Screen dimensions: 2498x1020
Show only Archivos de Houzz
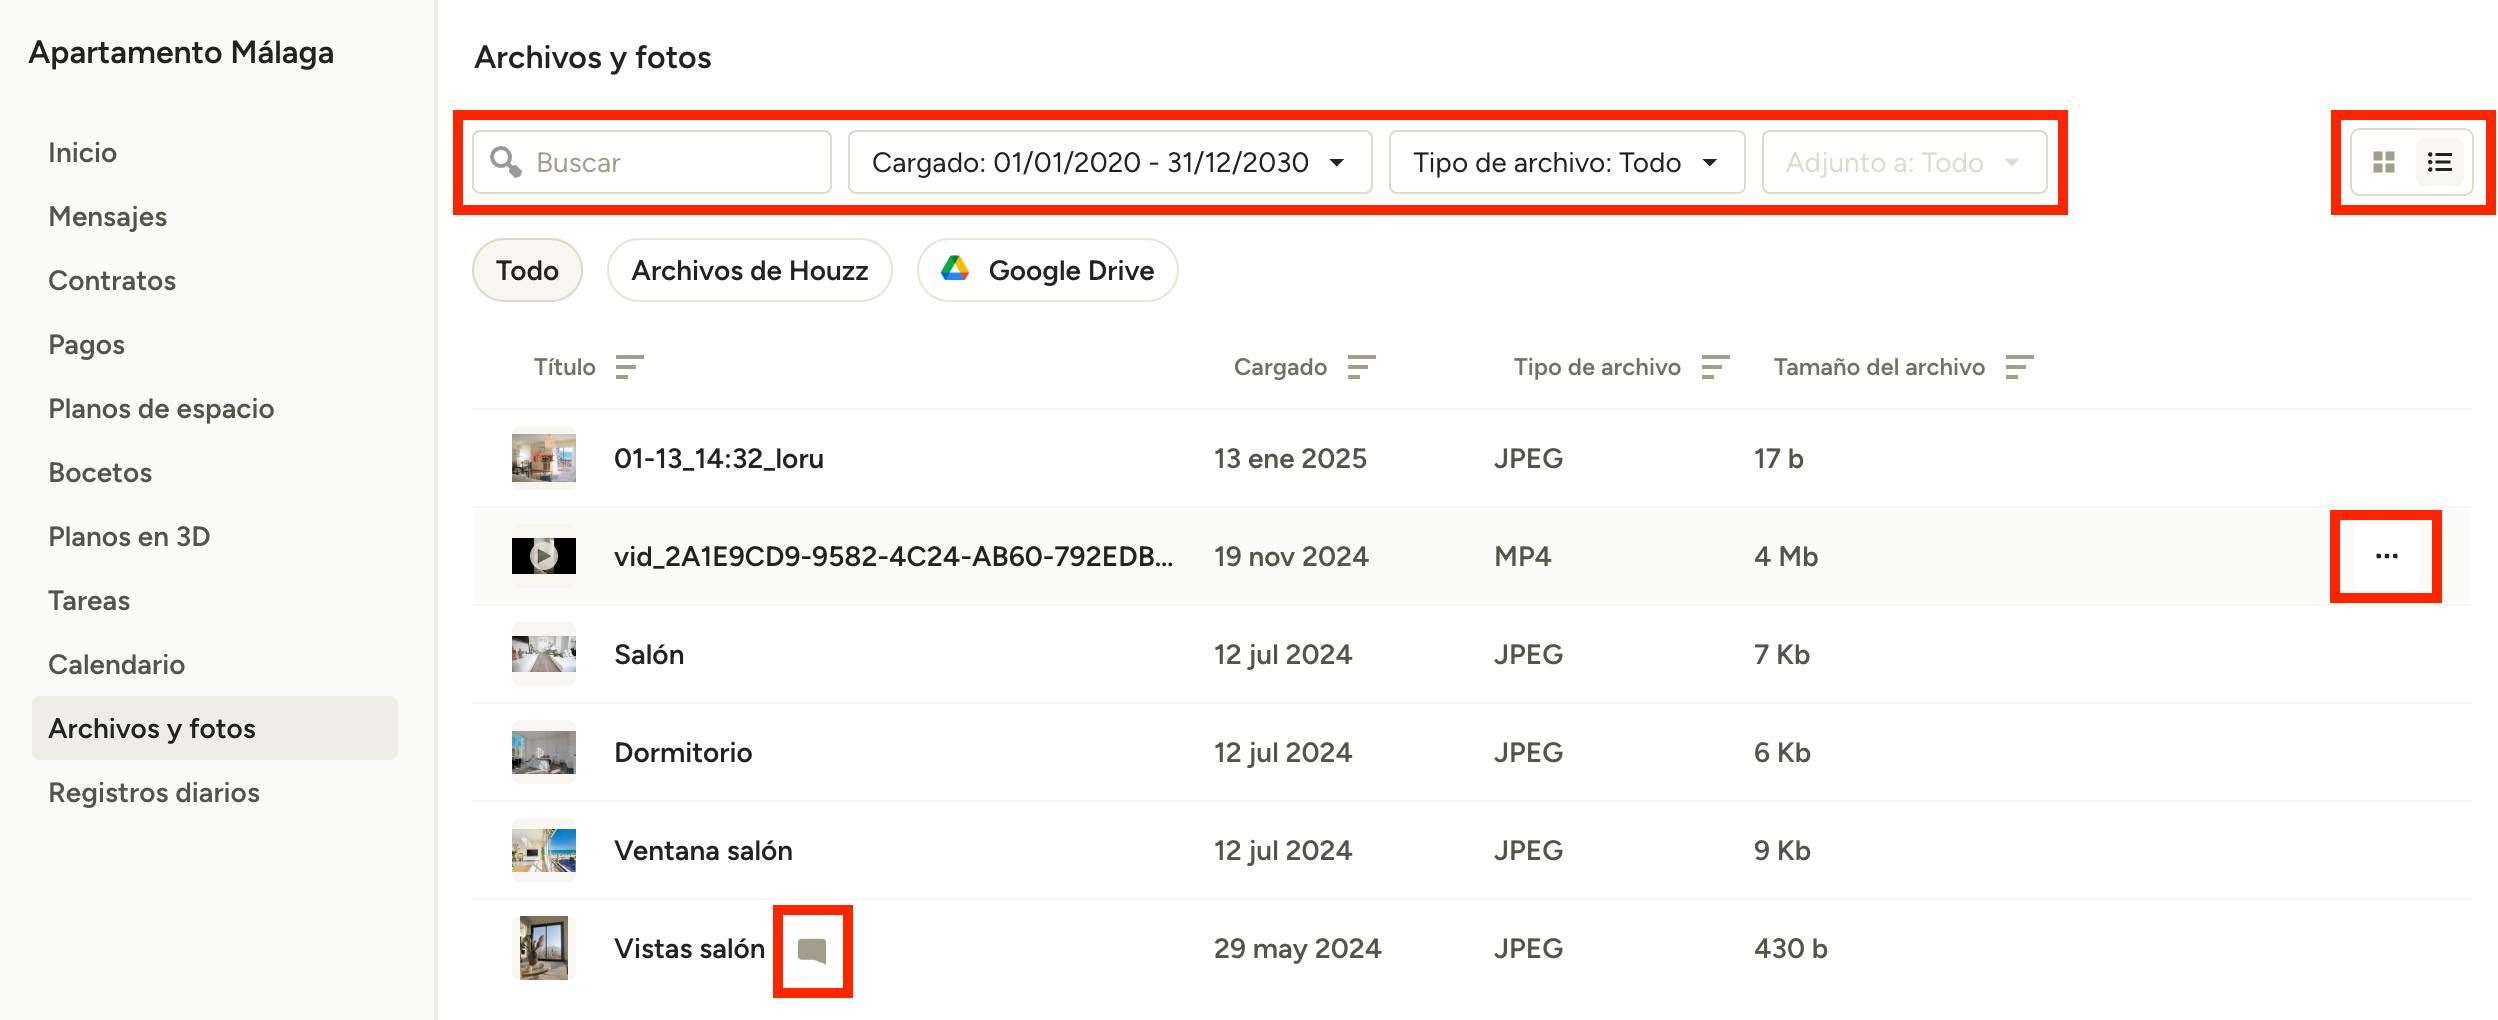click(x=749, y=270)
